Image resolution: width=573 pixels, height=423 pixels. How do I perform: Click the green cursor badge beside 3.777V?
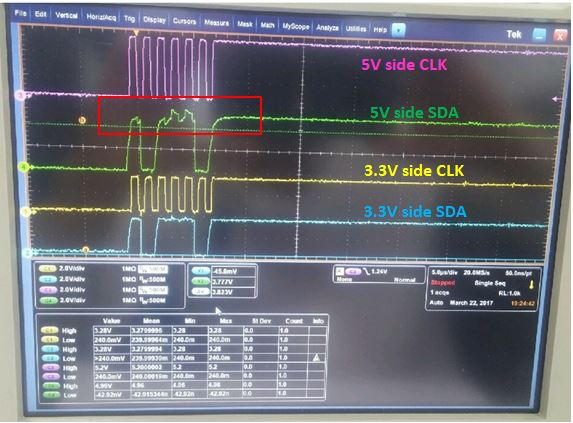click(200, 282)
